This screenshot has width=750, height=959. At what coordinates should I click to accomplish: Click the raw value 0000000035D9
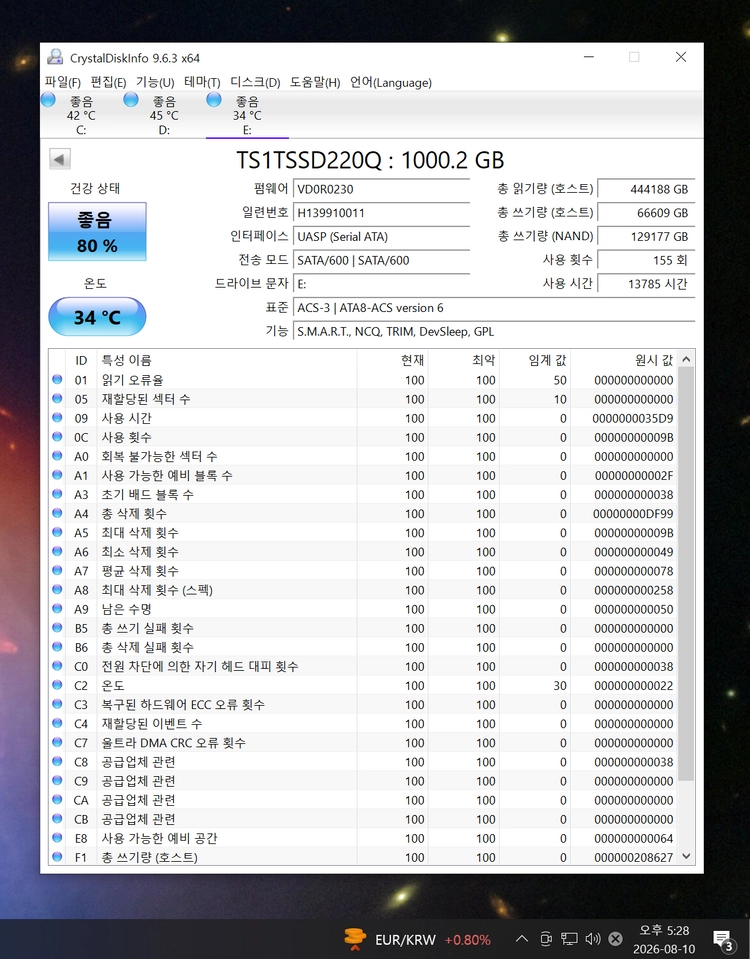(633, 418)
